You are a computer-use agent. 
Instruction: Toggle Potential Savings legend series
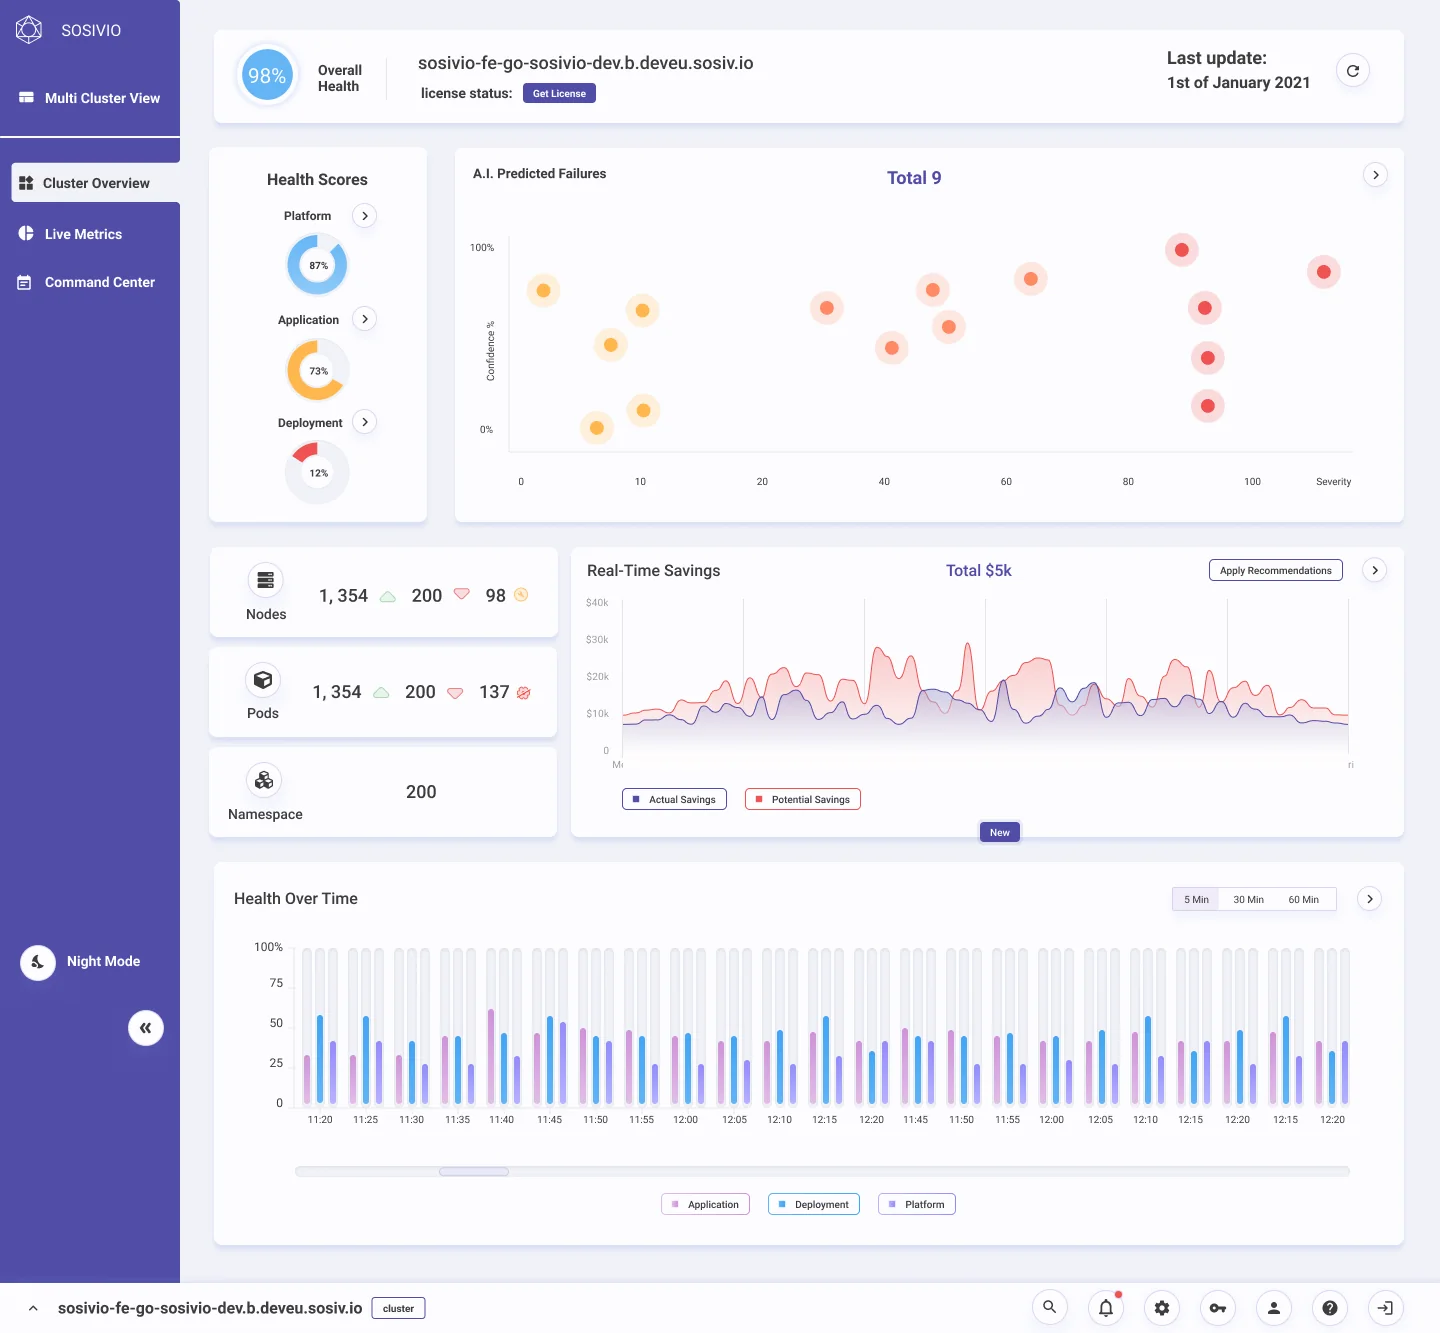[803, 799]
